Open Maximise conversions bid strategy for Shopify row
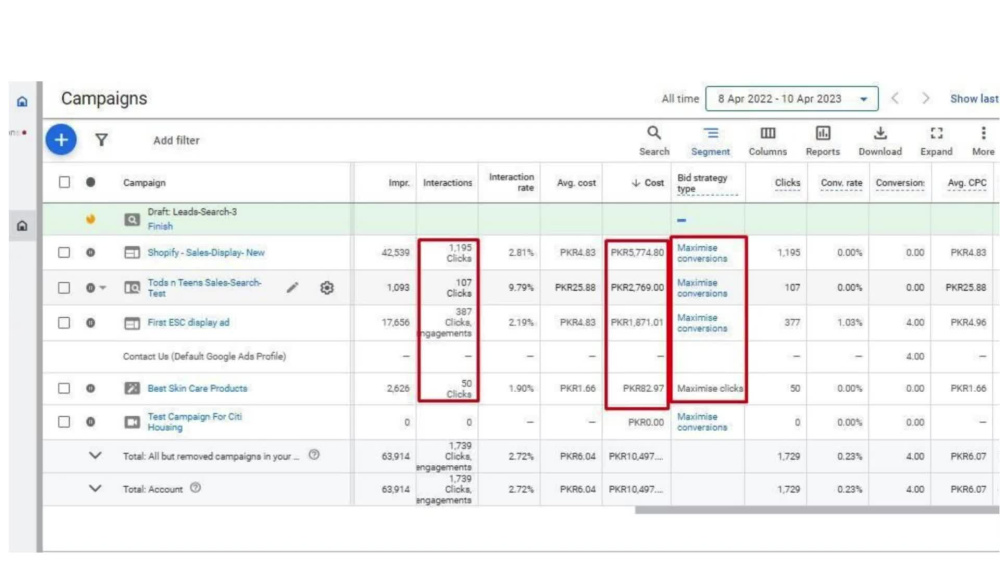This screenshot has height=563, width=1000. coord(702,253)
